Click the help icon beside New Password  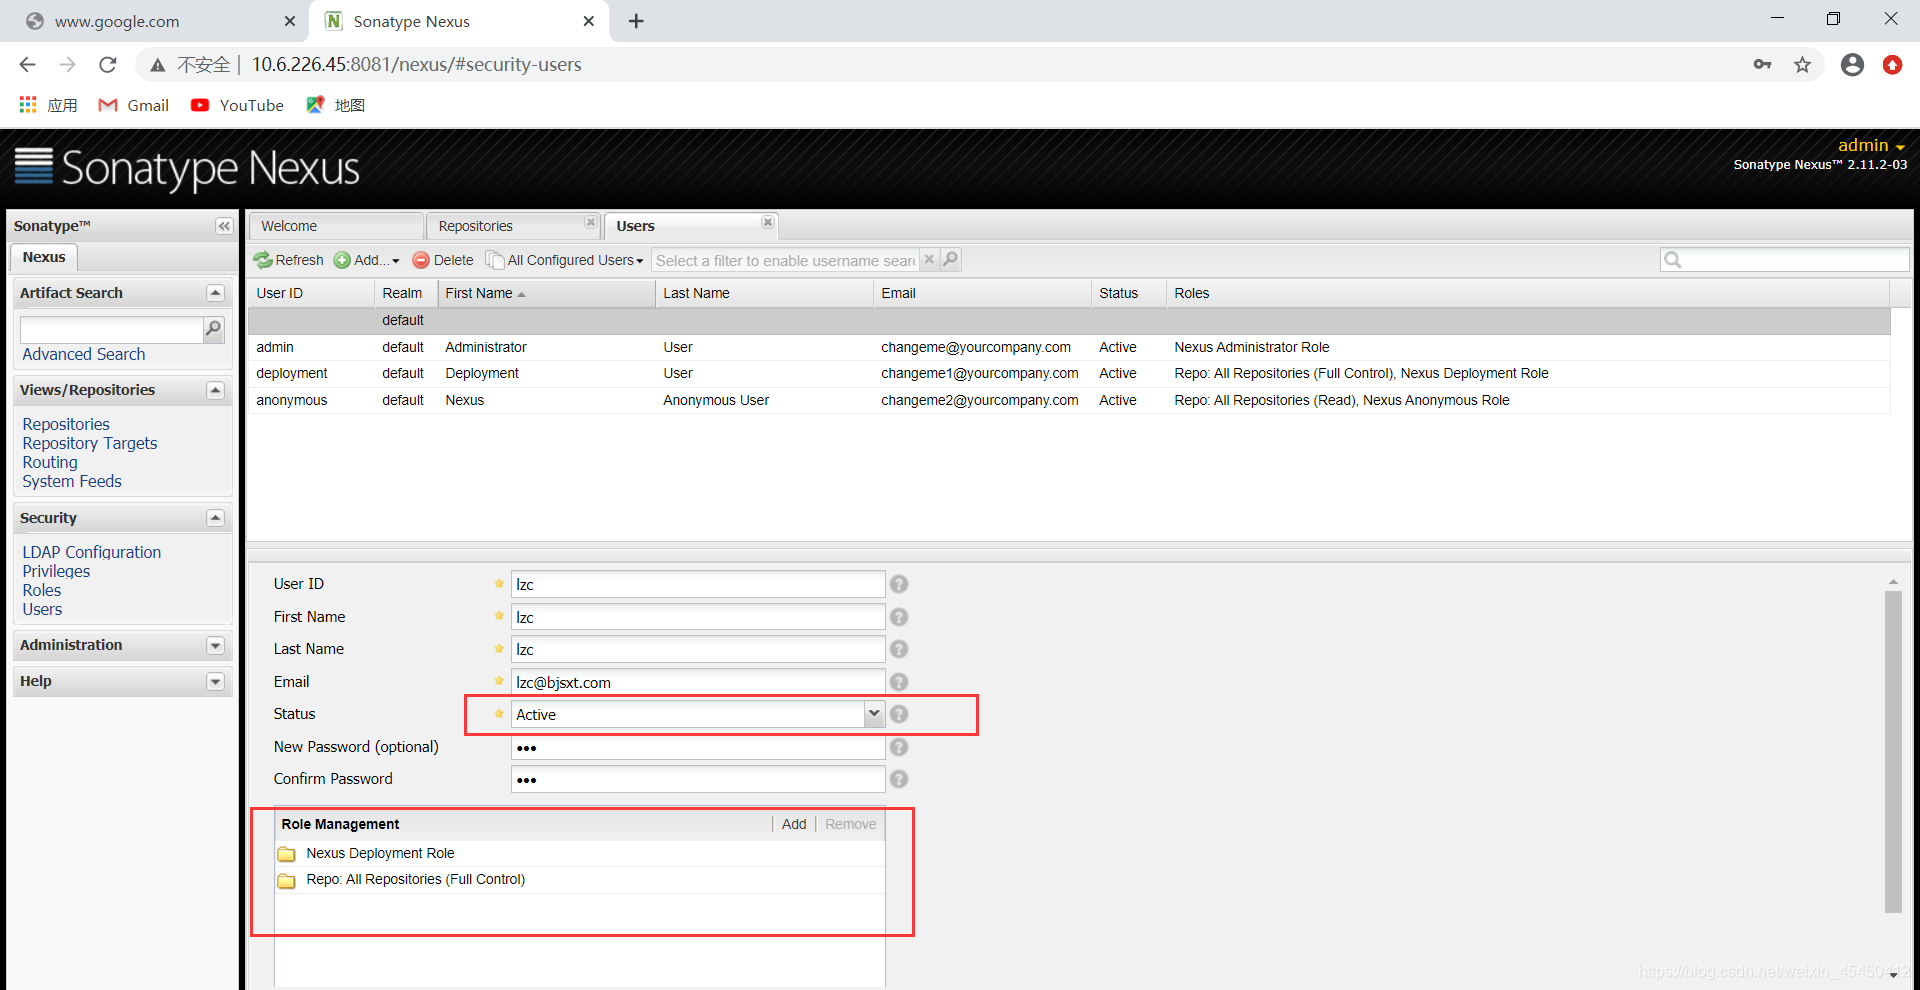[899, 747]
